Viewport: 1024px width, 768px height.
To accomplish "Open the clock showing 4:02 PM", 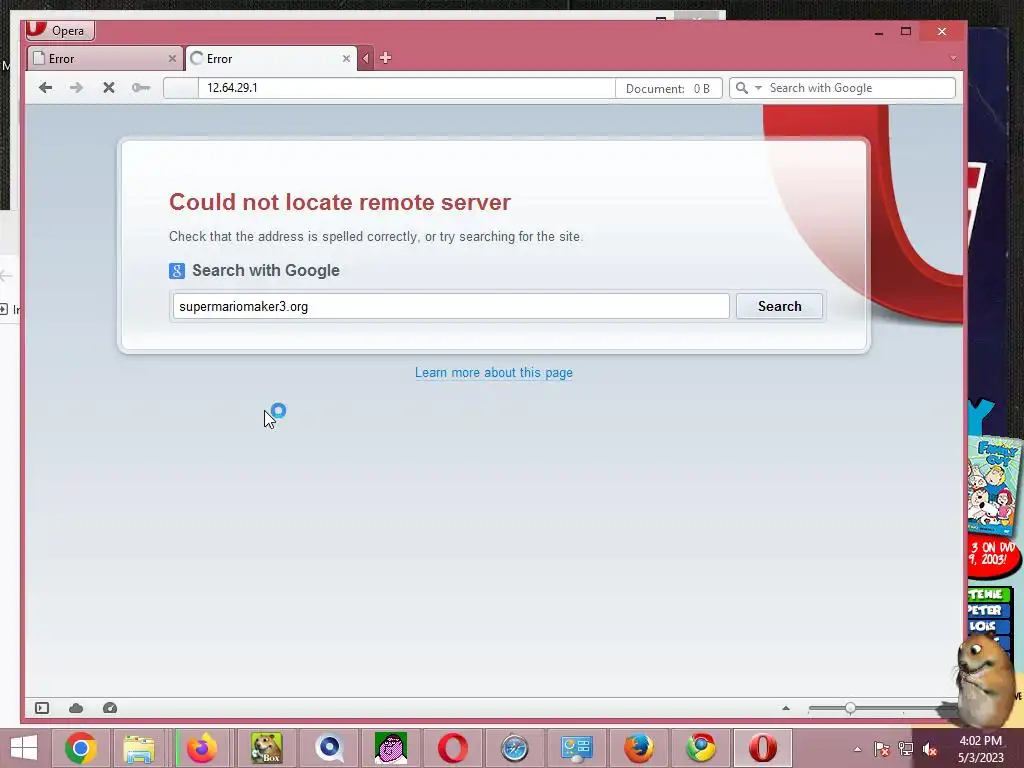I will 981,749.
